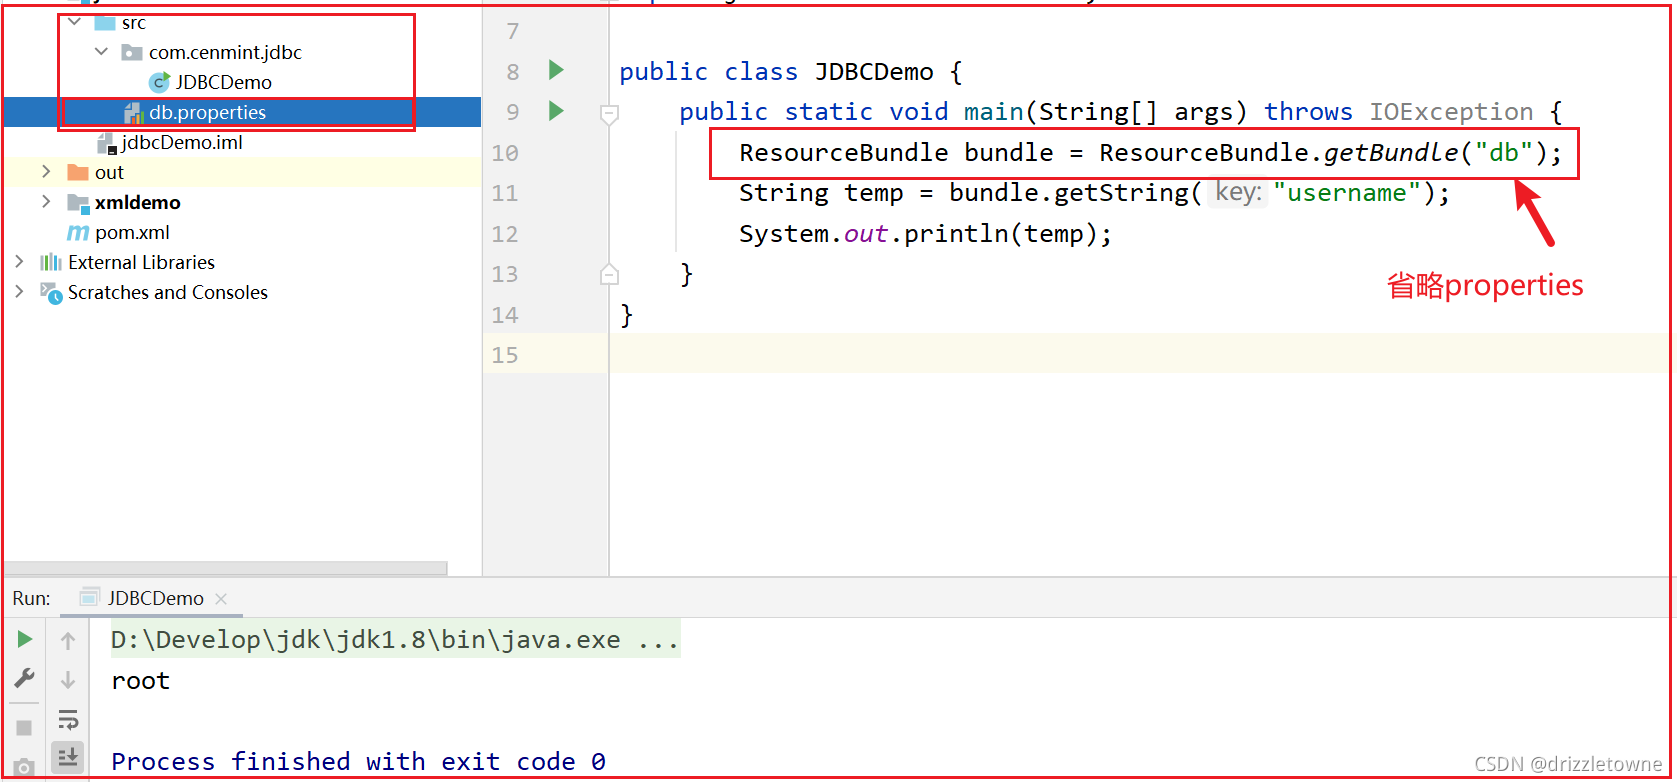The width and height of the screenshot is (1677, 782).
Task: Select the xmldemo module row
Action: point(242,202)
